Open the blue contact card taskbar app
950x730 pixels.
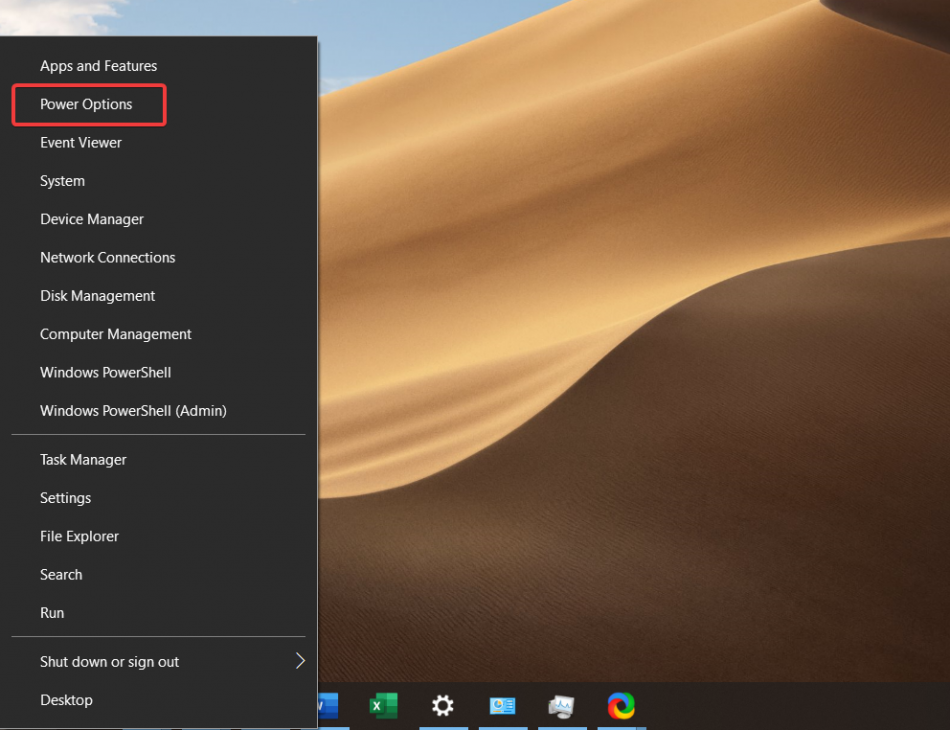pyautogui.click(x=502, y=706)
